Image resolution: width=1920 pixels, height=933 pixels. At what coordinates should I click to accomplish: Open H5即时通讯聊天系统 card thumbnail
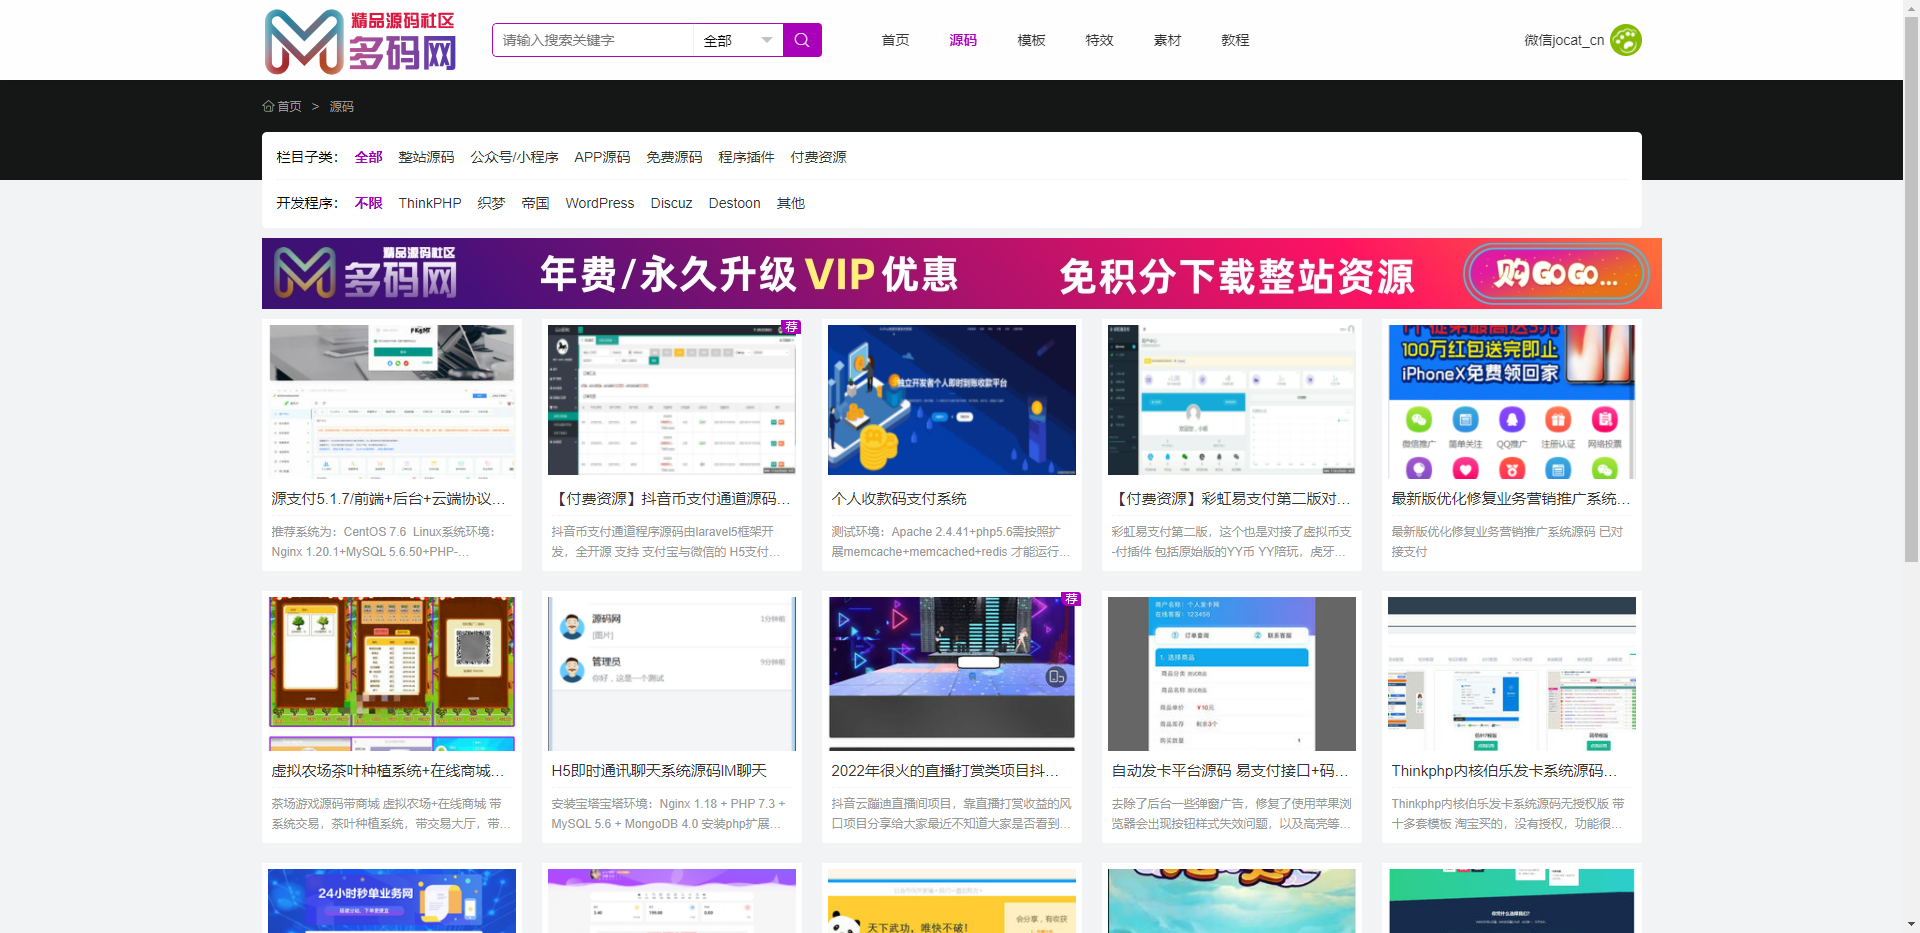[672, 674]
